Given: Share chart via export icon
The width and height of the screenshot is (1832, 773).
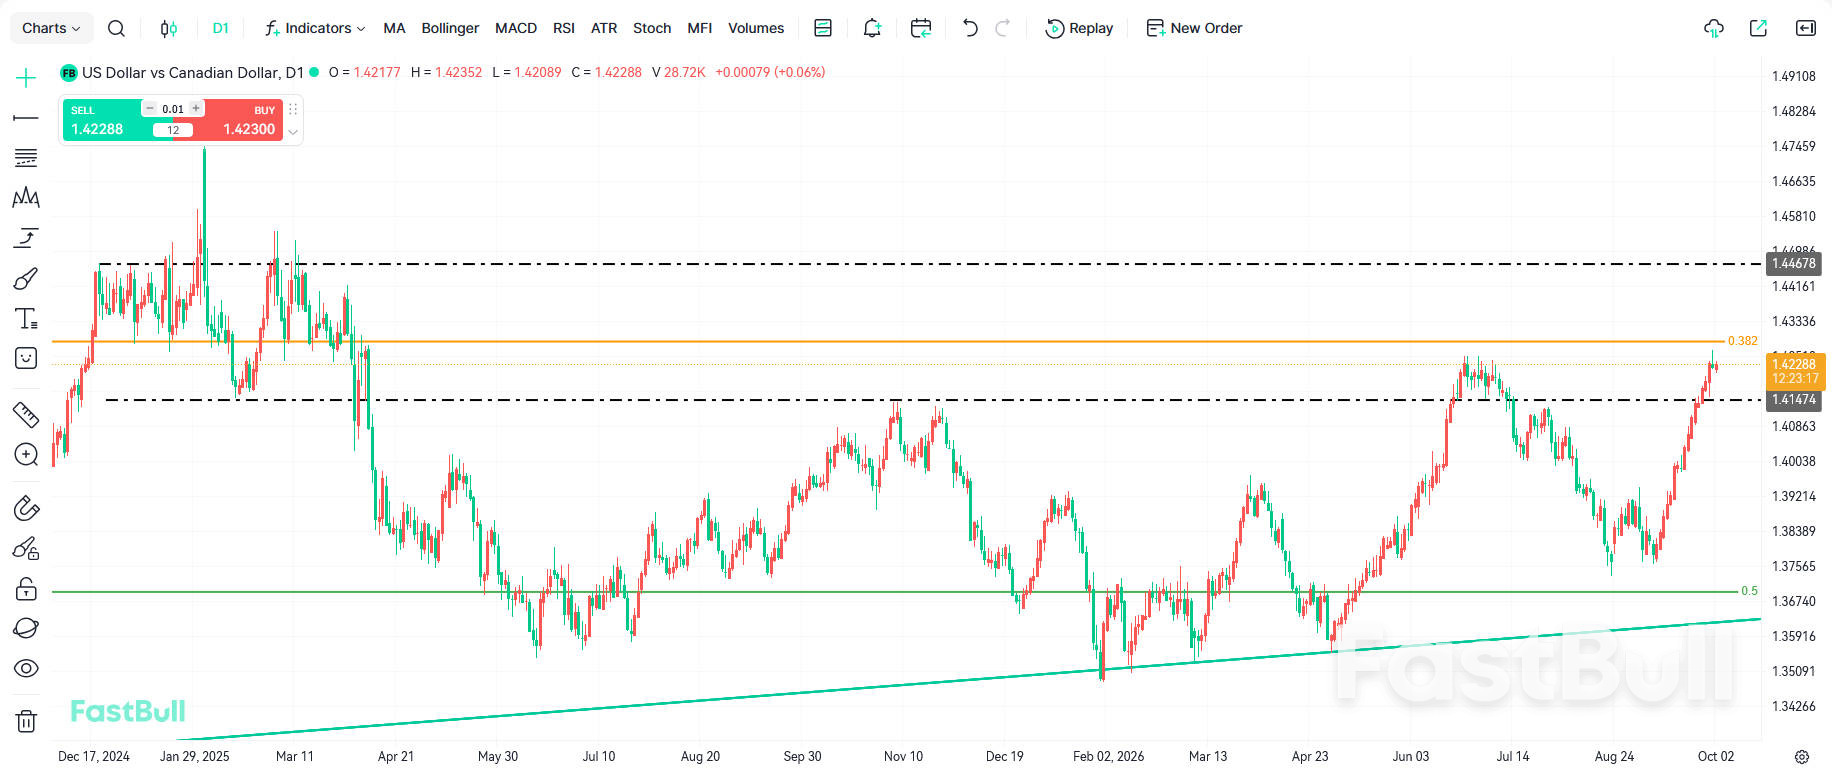Looking at the screenshot, I should click(x=1758, y=28).
